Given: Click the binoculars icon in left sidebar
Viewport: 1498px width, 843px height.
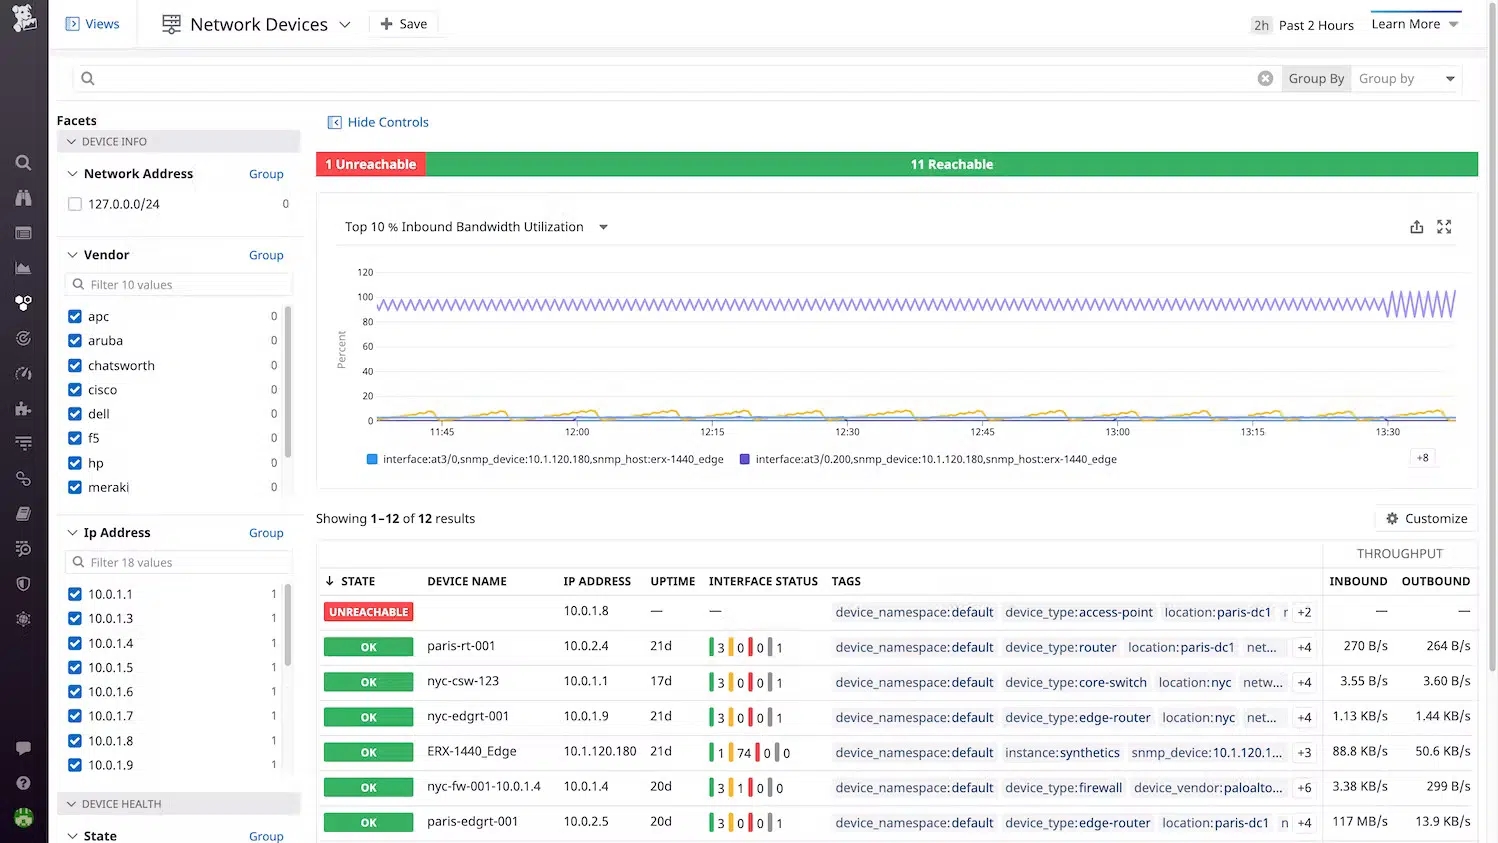Looking at the screenshot, I should coord(23,198).
